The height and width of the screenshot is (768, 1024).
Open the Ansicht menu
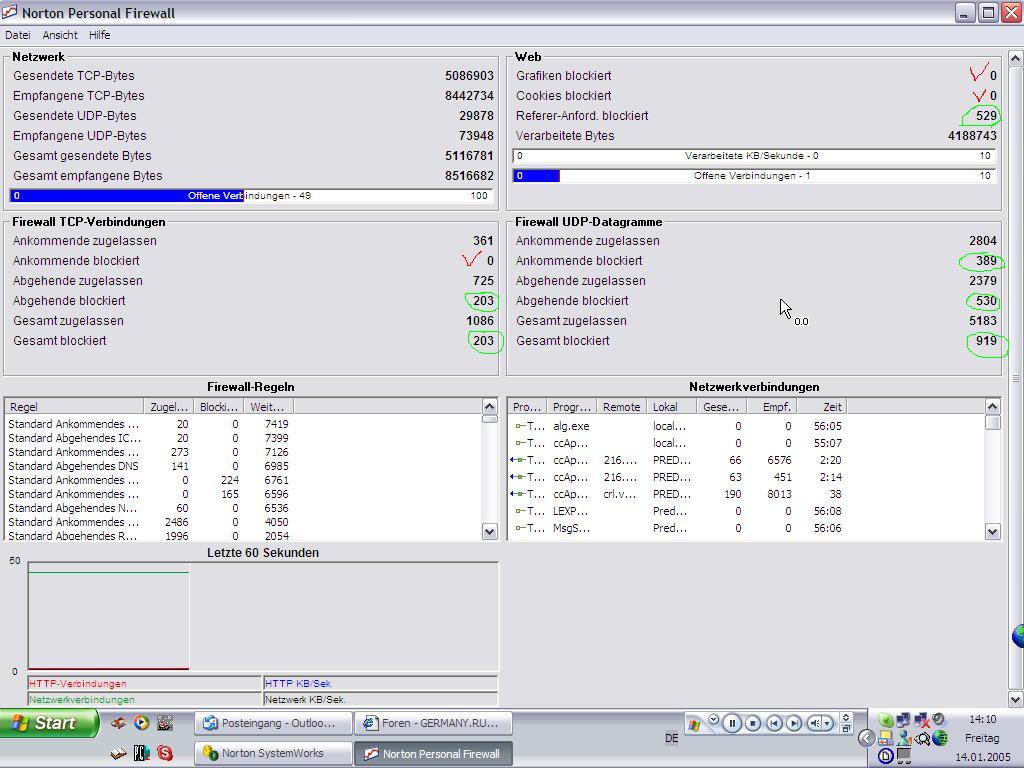pyautogui.click(x=60, y=35)
